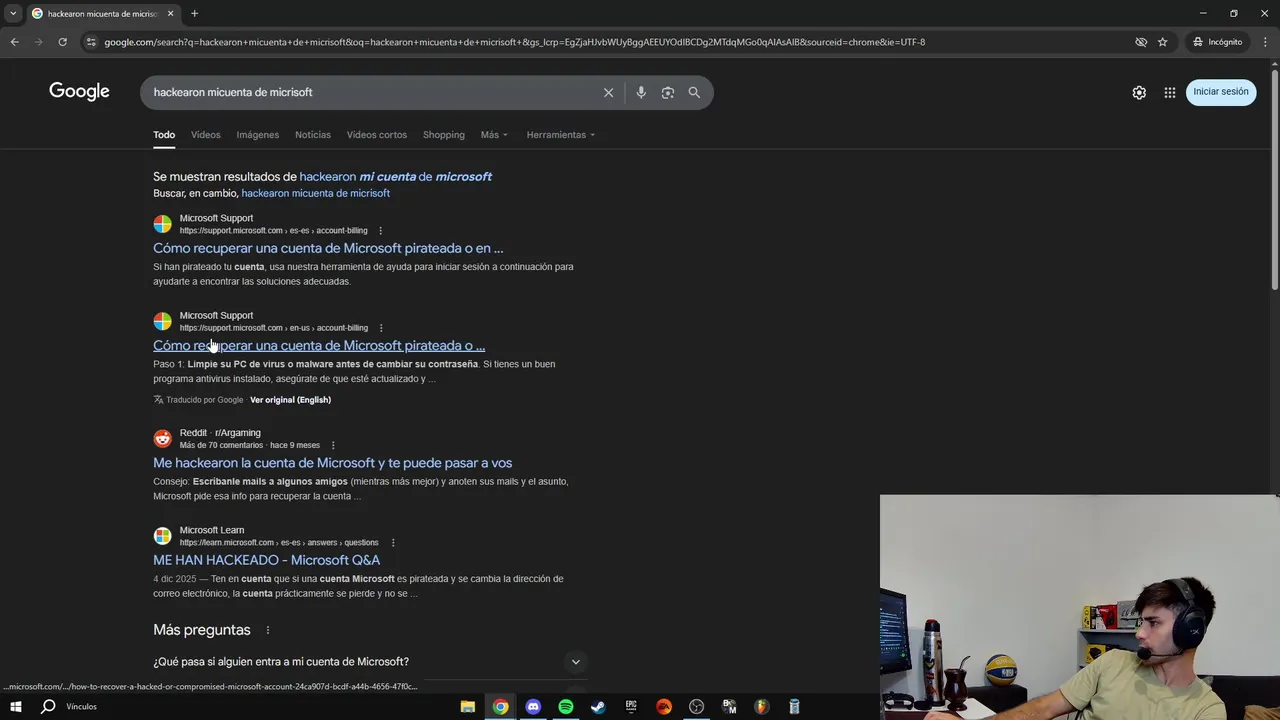Click Ver original (English) link

click(x=290, y=400)
